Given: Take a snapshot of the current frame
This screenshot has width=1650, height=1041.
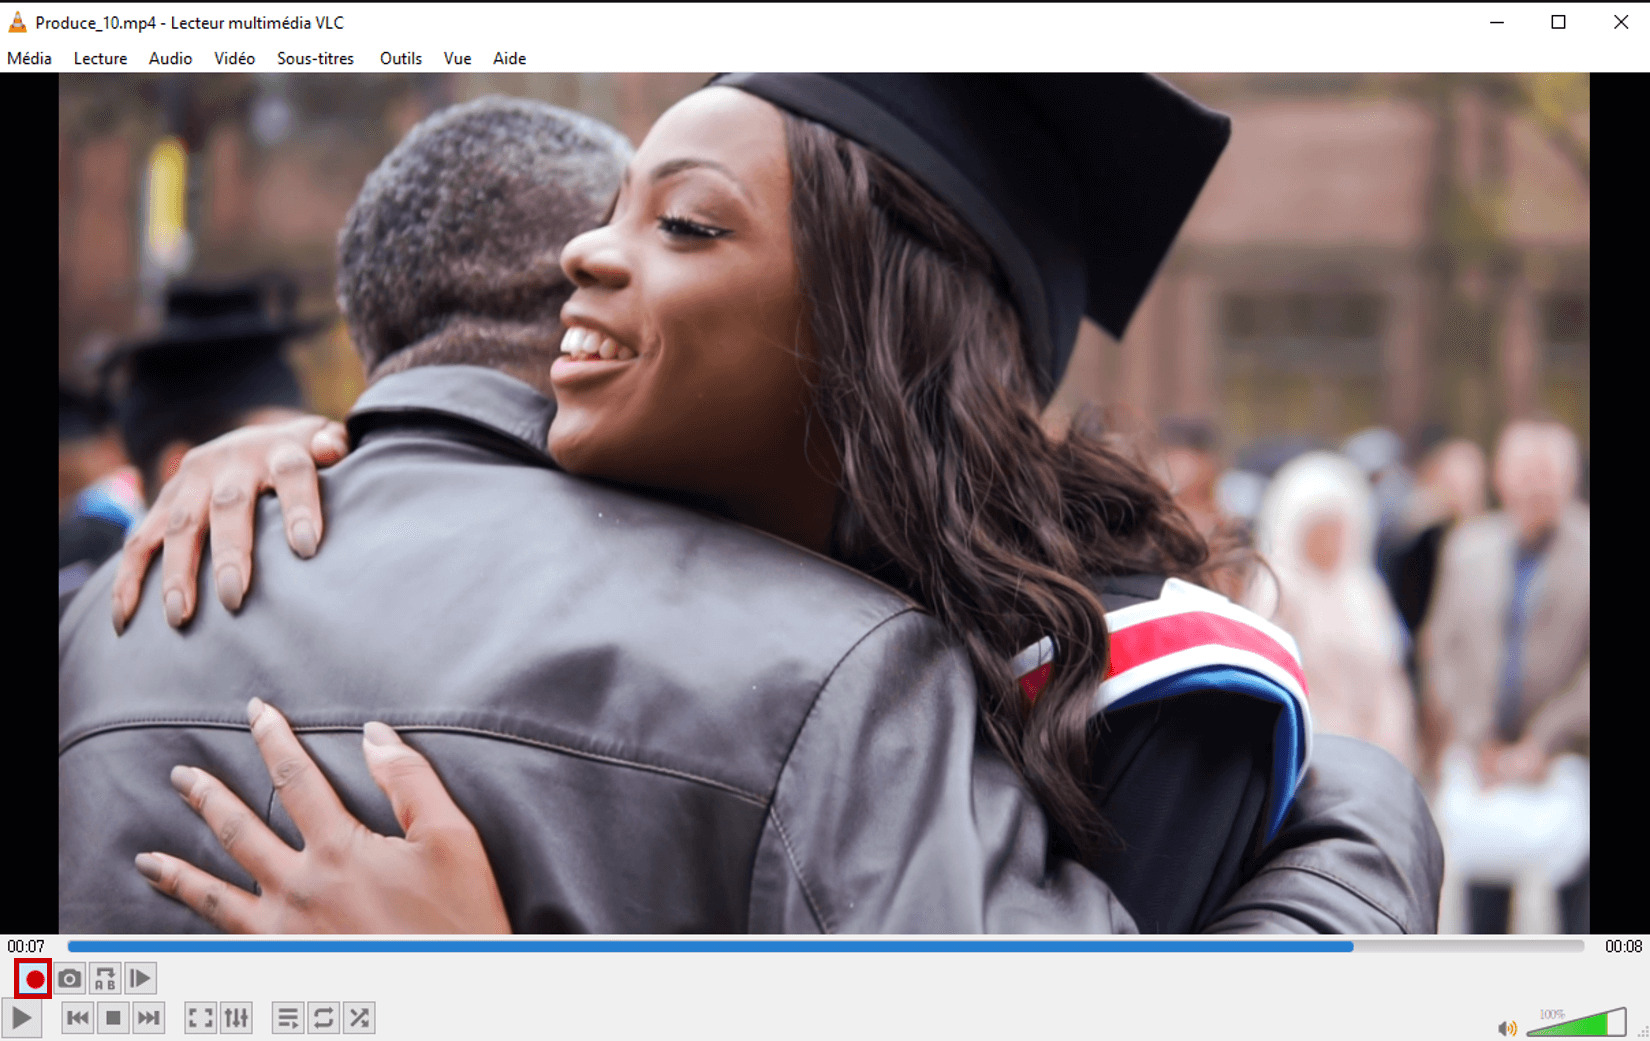Looking at the screenshot, I should tap(69, 978).
